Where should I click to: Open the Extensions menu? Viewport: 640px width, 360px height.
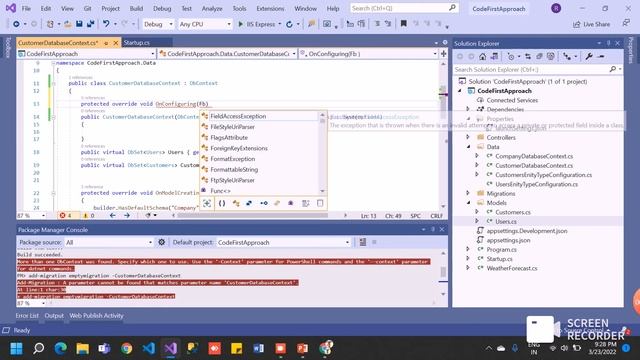270,8
